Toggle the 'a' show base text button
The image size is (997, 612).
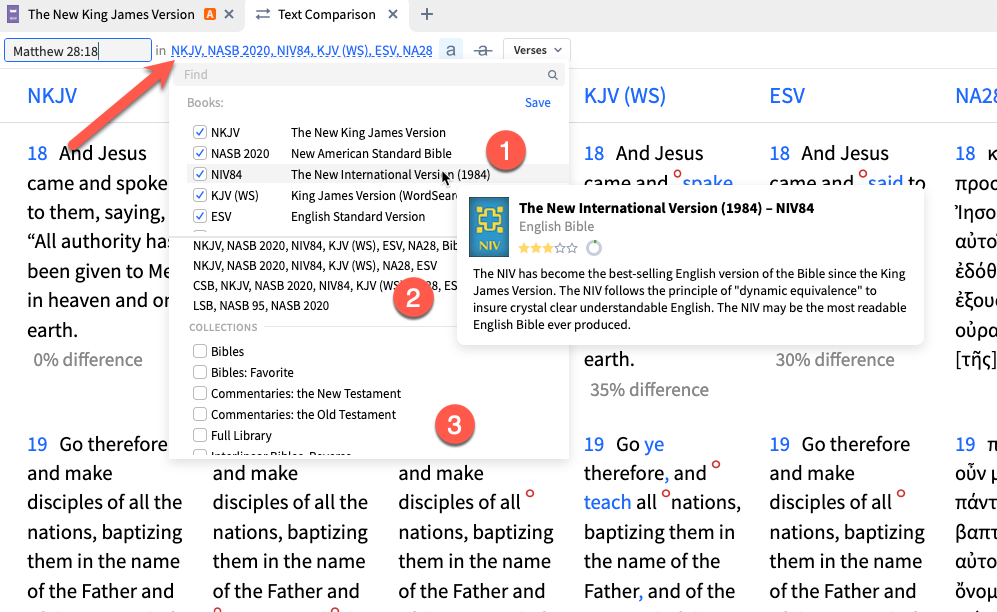tap(450, 50)
